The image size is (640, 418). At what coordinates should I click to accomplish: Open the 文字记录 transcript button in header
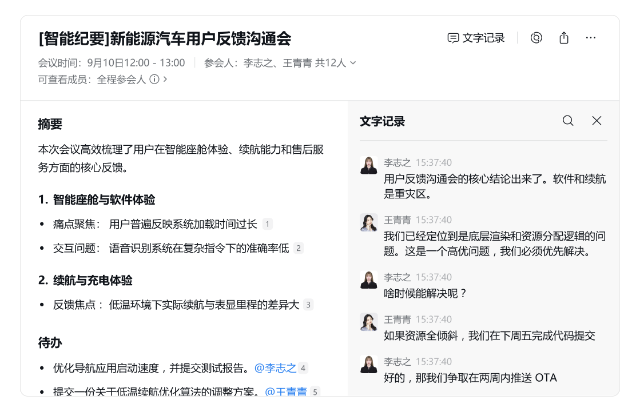point(476,38)
